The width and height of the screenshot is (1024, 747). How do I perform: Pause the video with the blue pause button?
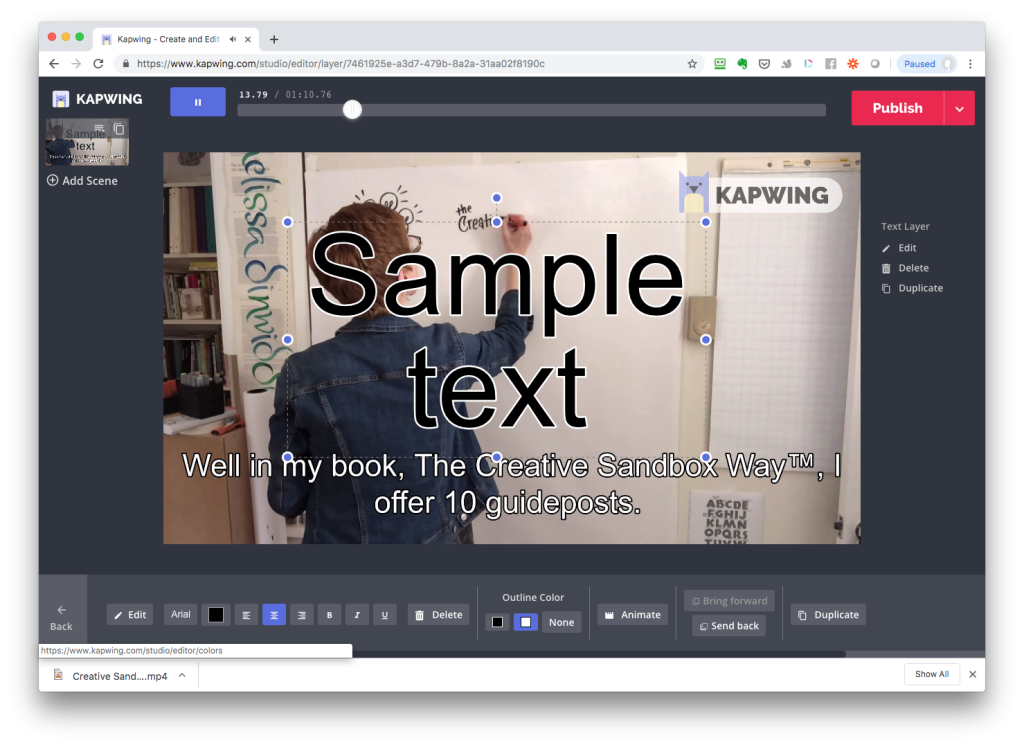[197, 102]
